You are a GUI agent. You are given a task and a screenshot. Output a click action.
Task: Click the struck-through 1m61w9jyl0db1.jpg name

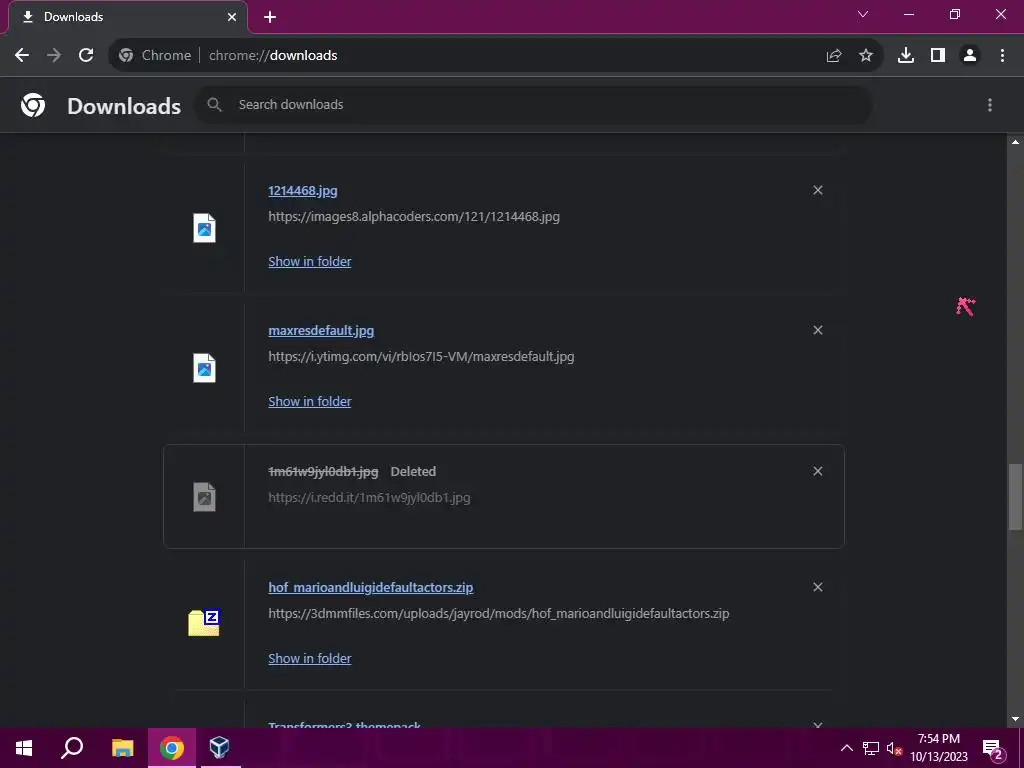323,472
